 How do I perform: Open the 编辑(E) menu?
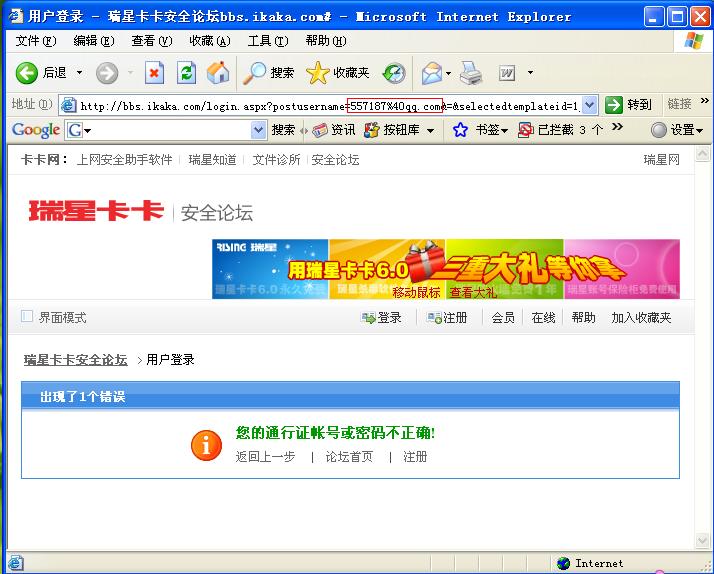(94, 41)
